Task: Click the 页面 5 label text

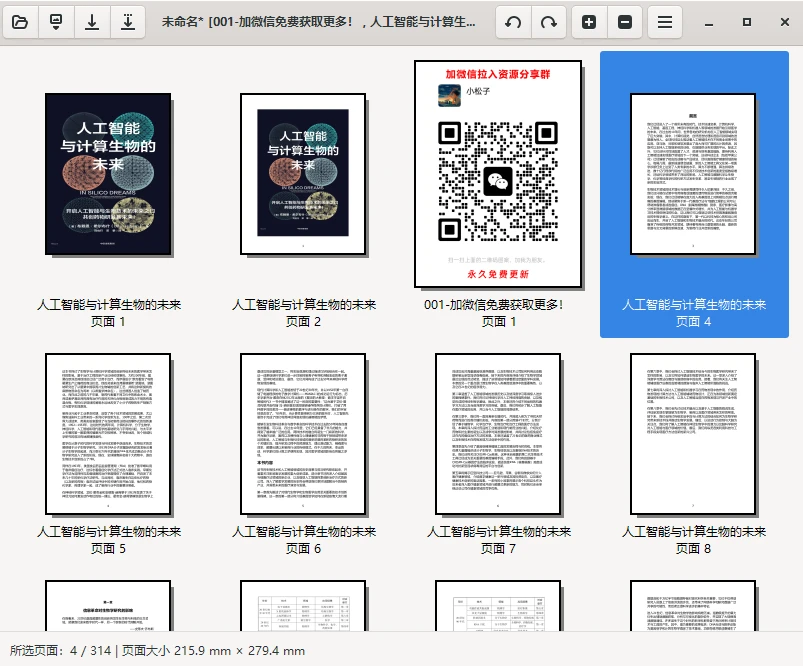Action: [x=108, y=549]
